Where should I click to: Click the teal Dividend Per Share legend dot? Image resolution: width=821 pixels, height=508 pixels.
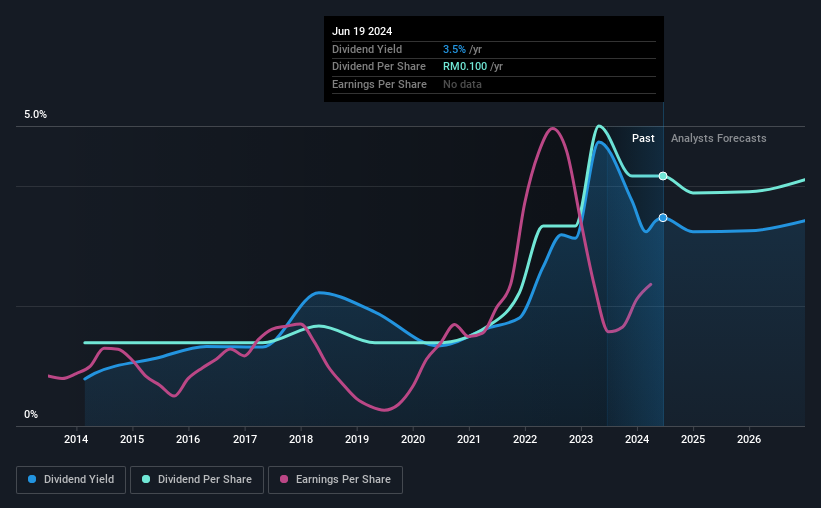[146, 479]
